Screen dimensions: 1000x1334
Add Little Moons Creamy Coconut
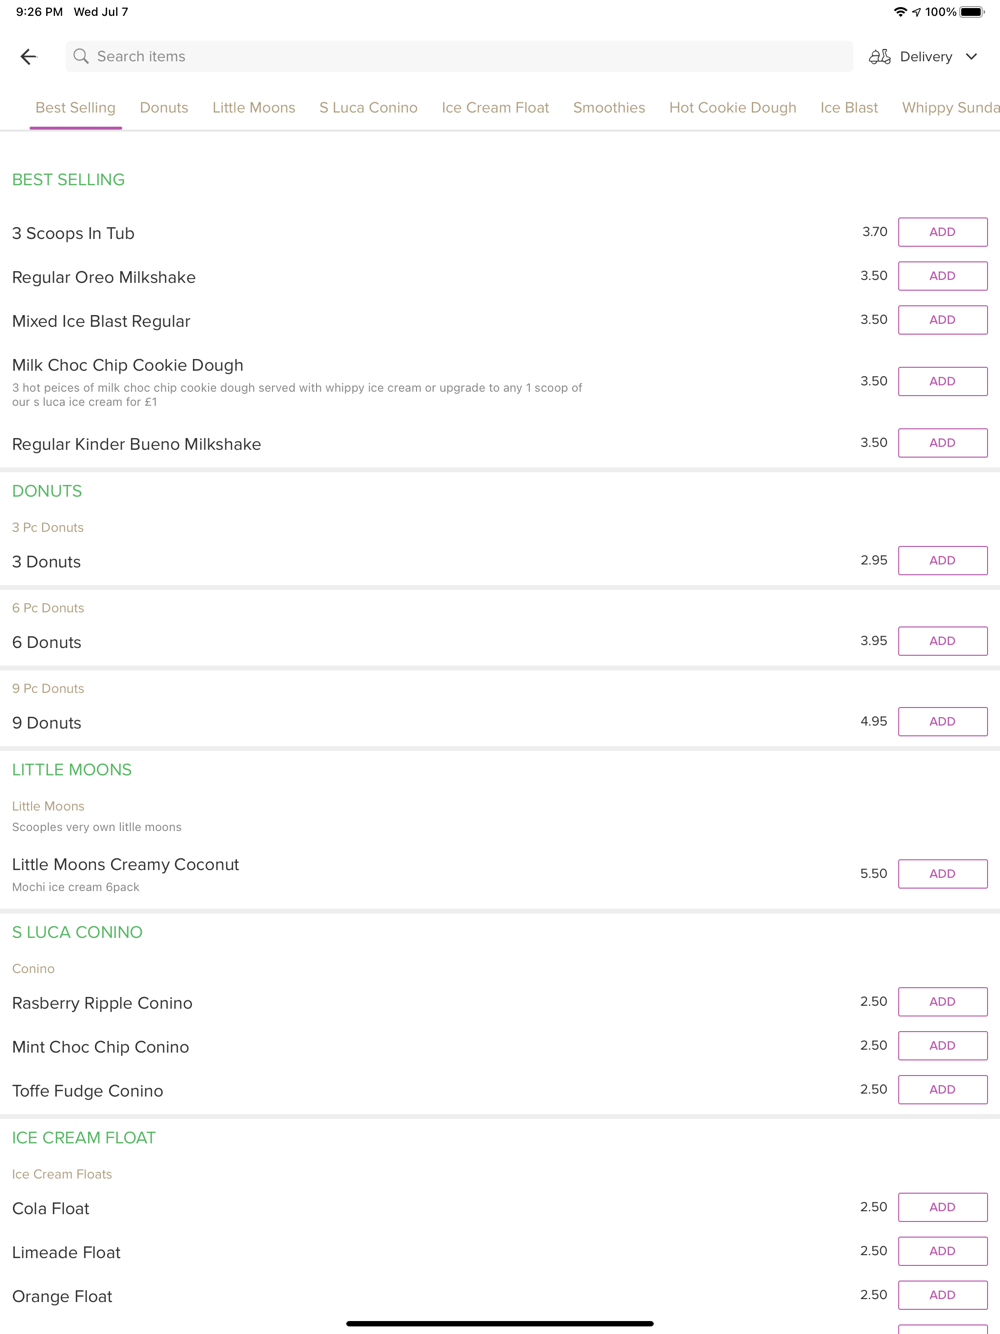click(942, 874)
